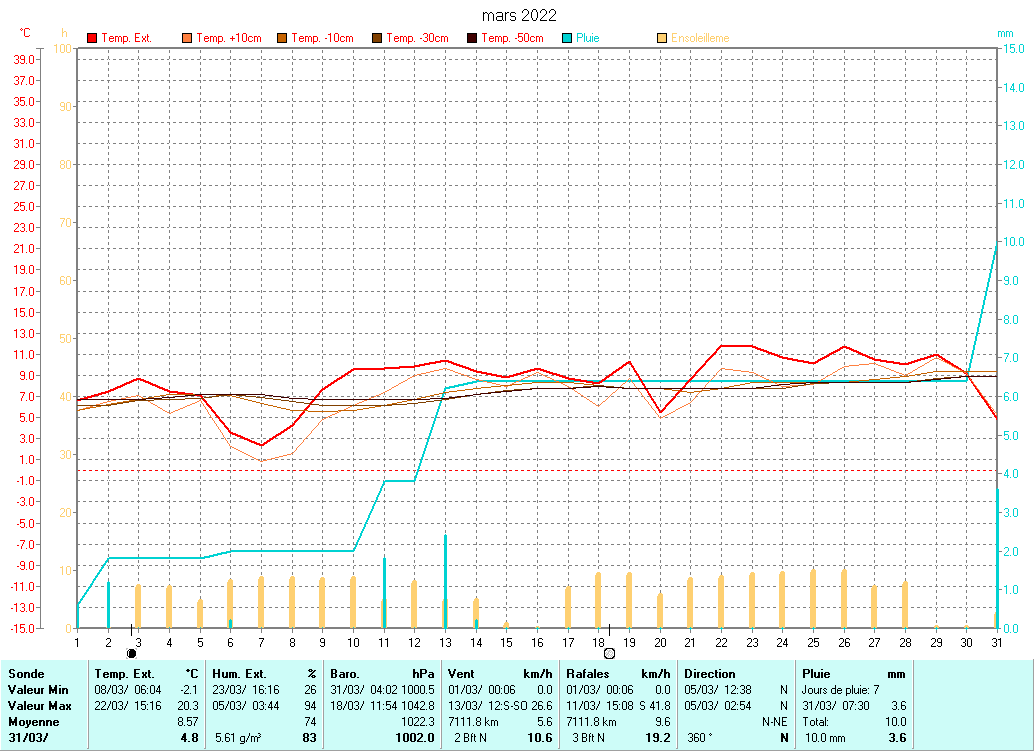Click the half-moon phase icon below day 3

pos(131,653)
